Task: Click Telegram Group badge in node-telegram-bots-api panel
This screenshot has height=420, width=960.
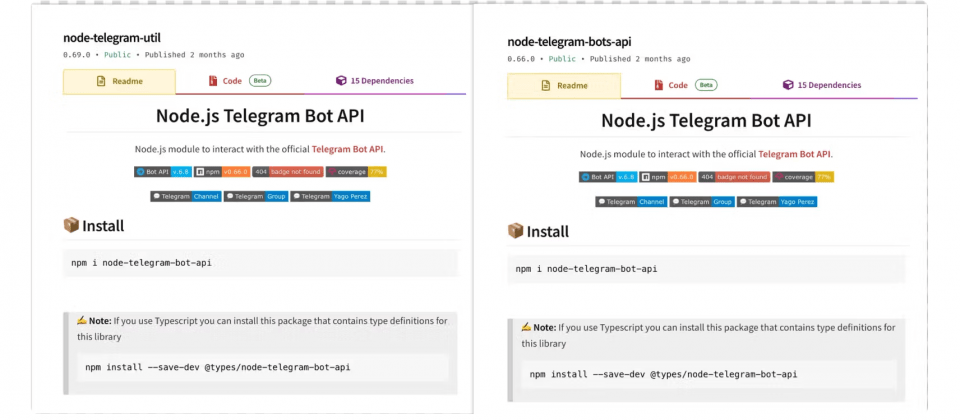Action: click(x=702, y=201)
